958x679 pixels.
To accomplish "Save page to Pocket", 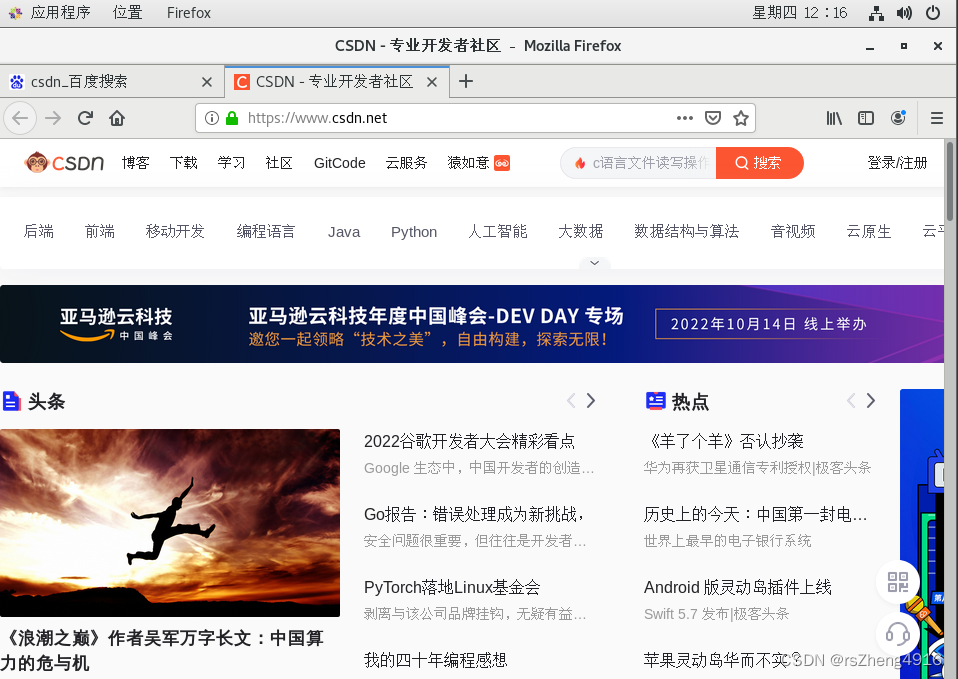I will click(x=713, y=118).
